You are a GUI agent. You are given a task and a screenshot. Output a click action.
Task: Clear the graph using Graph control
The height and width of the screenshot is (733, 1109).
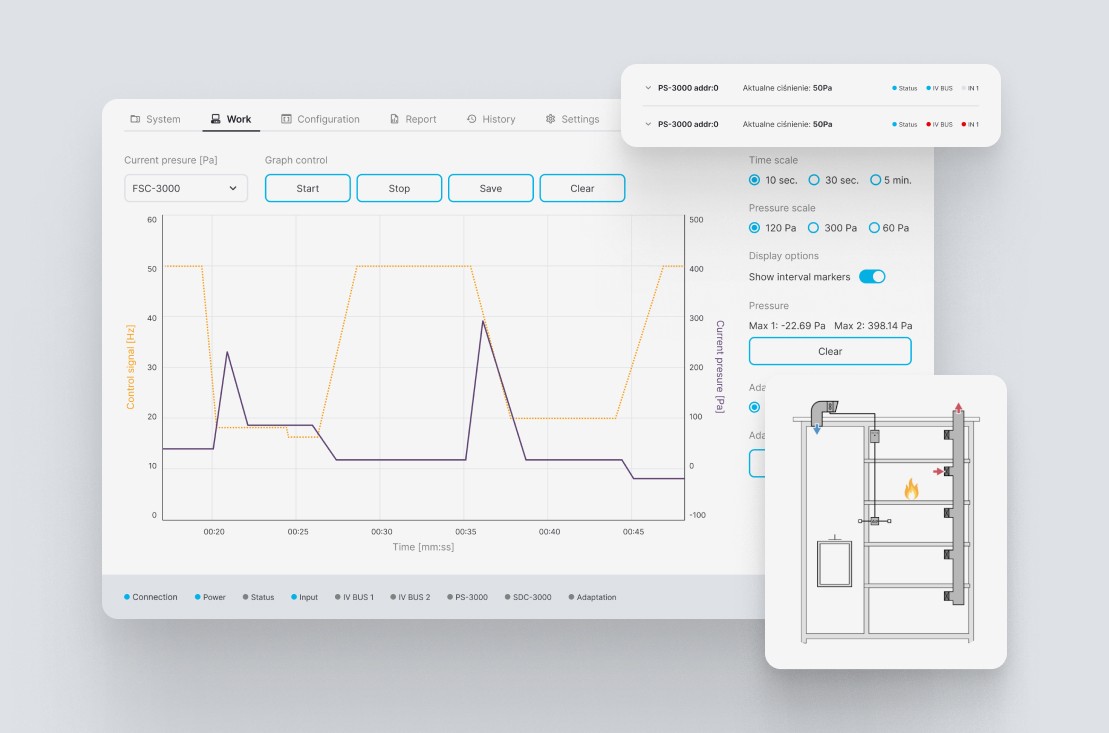582,188
